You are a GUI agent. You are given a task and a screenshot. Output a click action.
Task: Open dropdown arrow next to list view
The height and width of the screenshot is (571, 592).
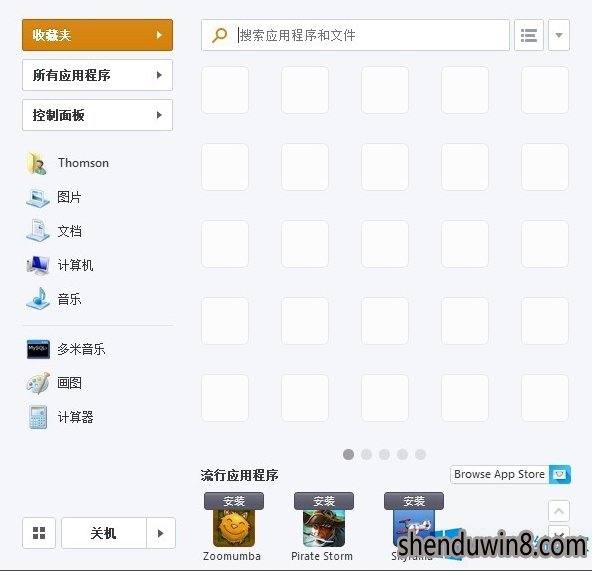559,35
